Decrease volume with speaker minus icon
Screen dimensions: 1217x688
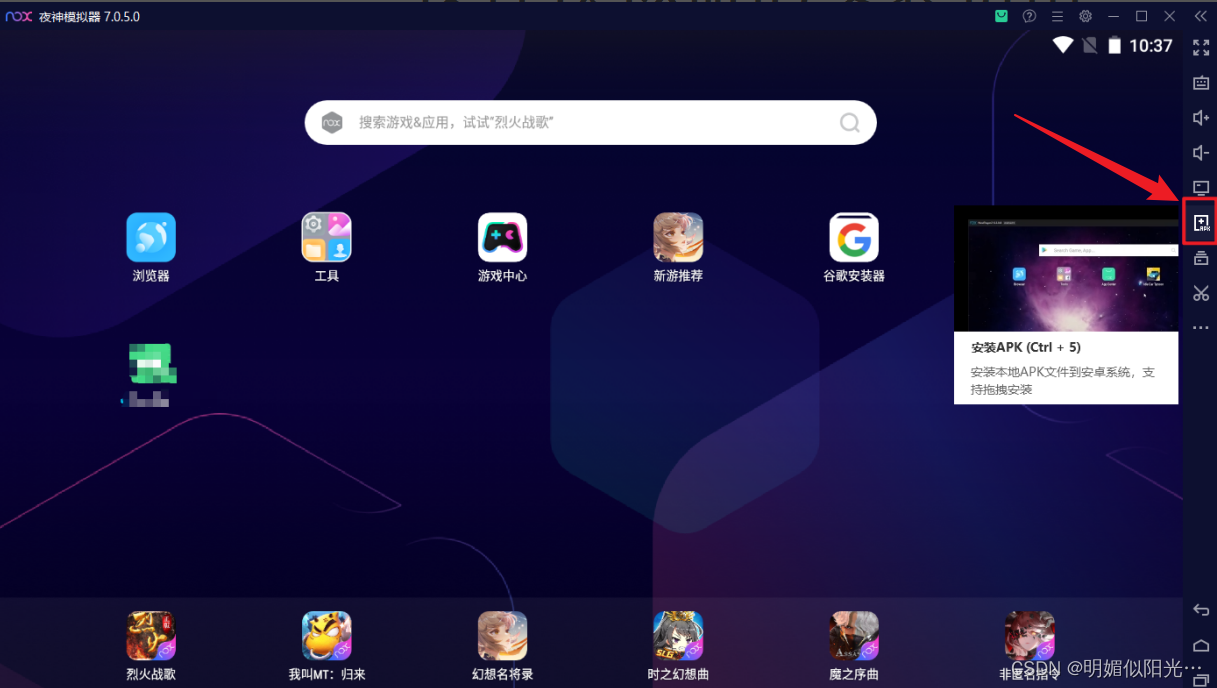coord(1201,153)
